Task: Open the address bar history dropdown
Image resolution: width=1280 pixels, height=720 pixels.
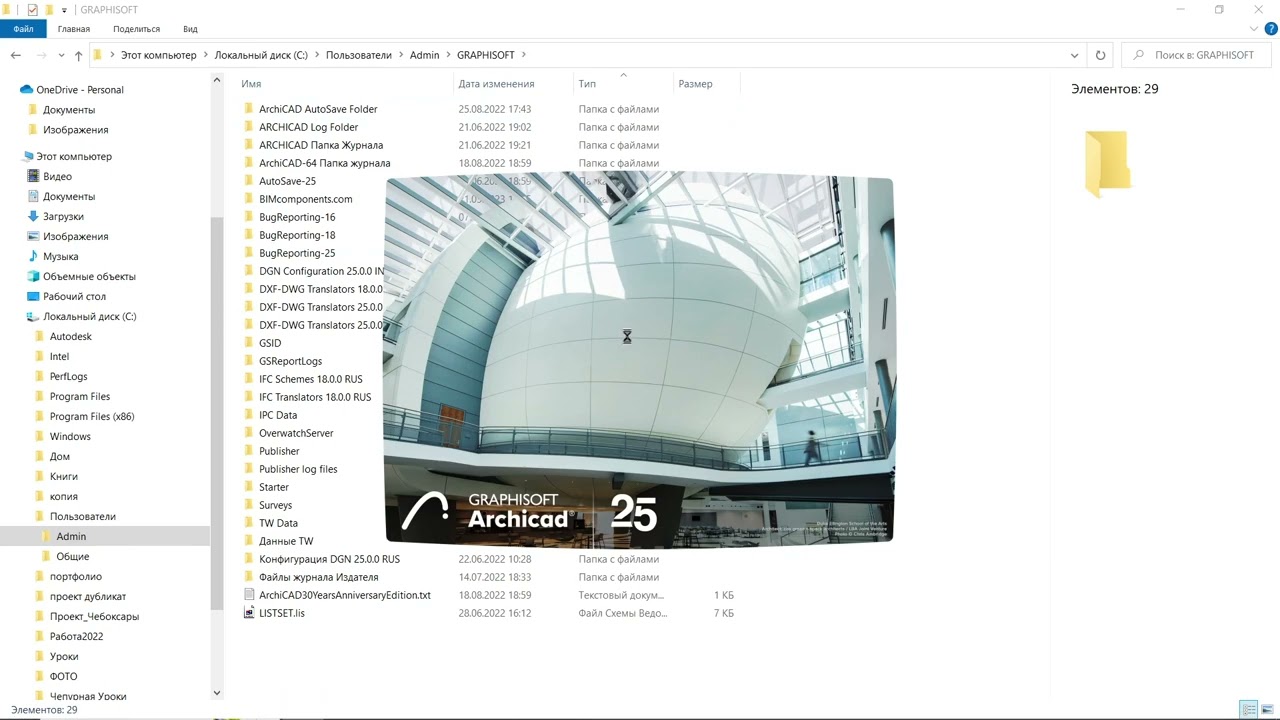Action: click(x=1075, y=55)
